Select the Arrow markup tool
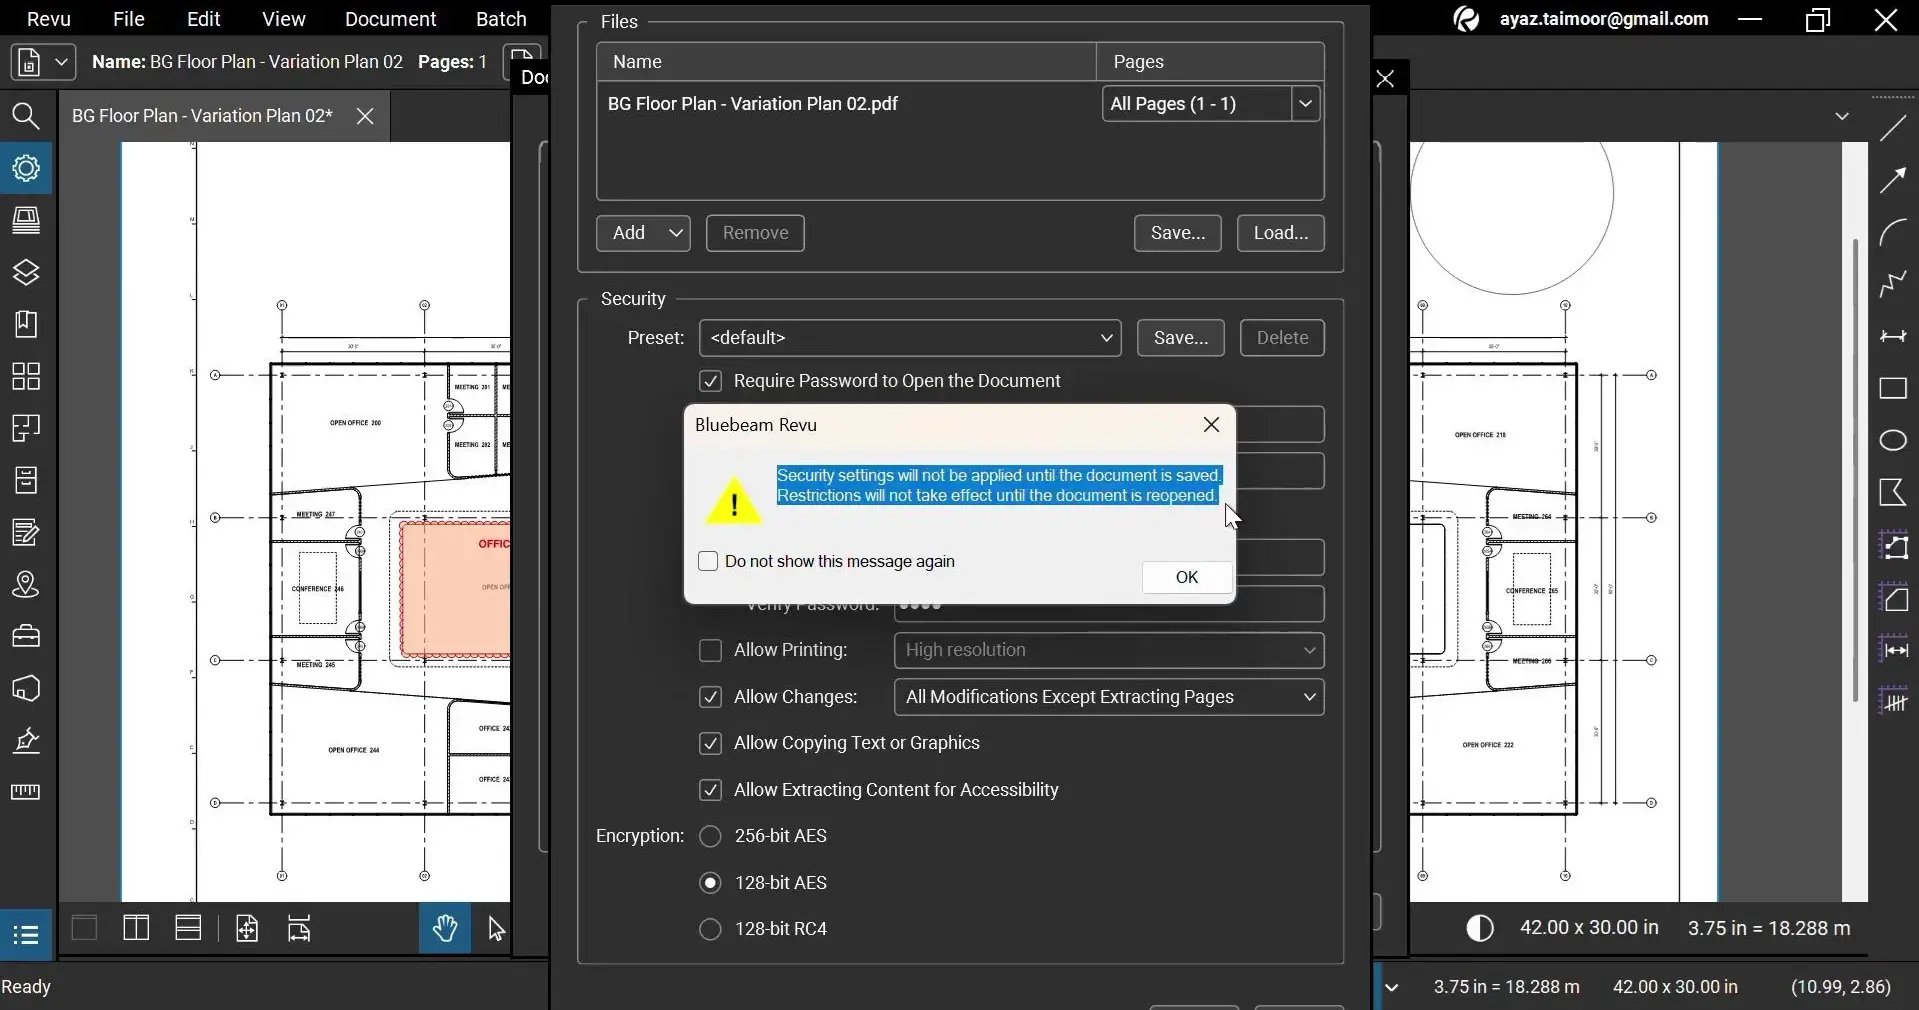The image size is (1919, 1010). (x=1893, y=180)
